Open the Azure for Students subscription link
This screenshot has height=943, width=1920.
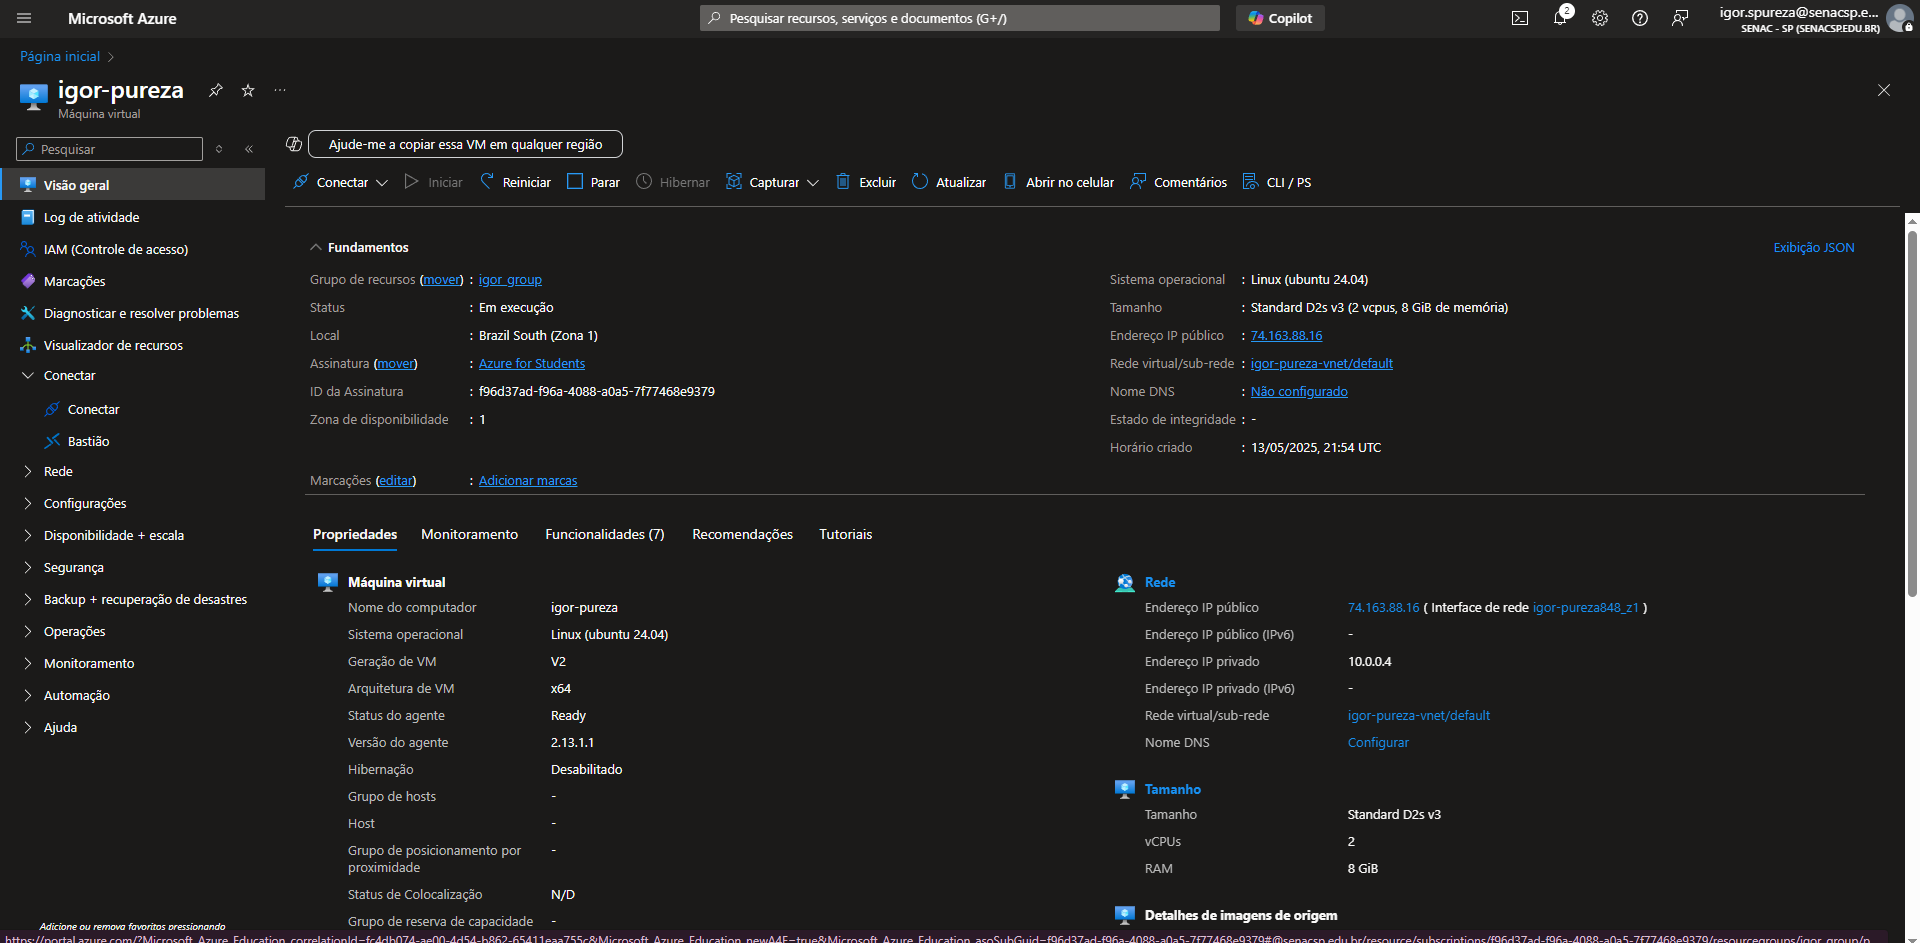[x=532, y=363]
